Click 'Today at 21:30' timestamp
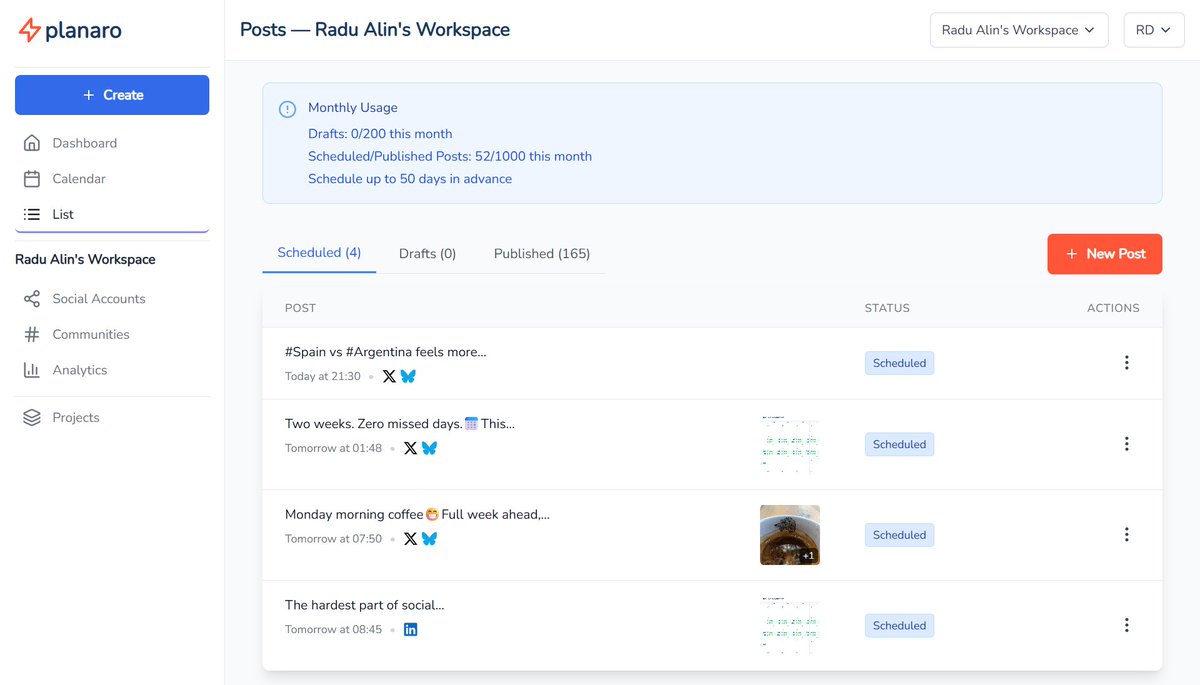The image size is (1200, 685). tap(323, 377)
